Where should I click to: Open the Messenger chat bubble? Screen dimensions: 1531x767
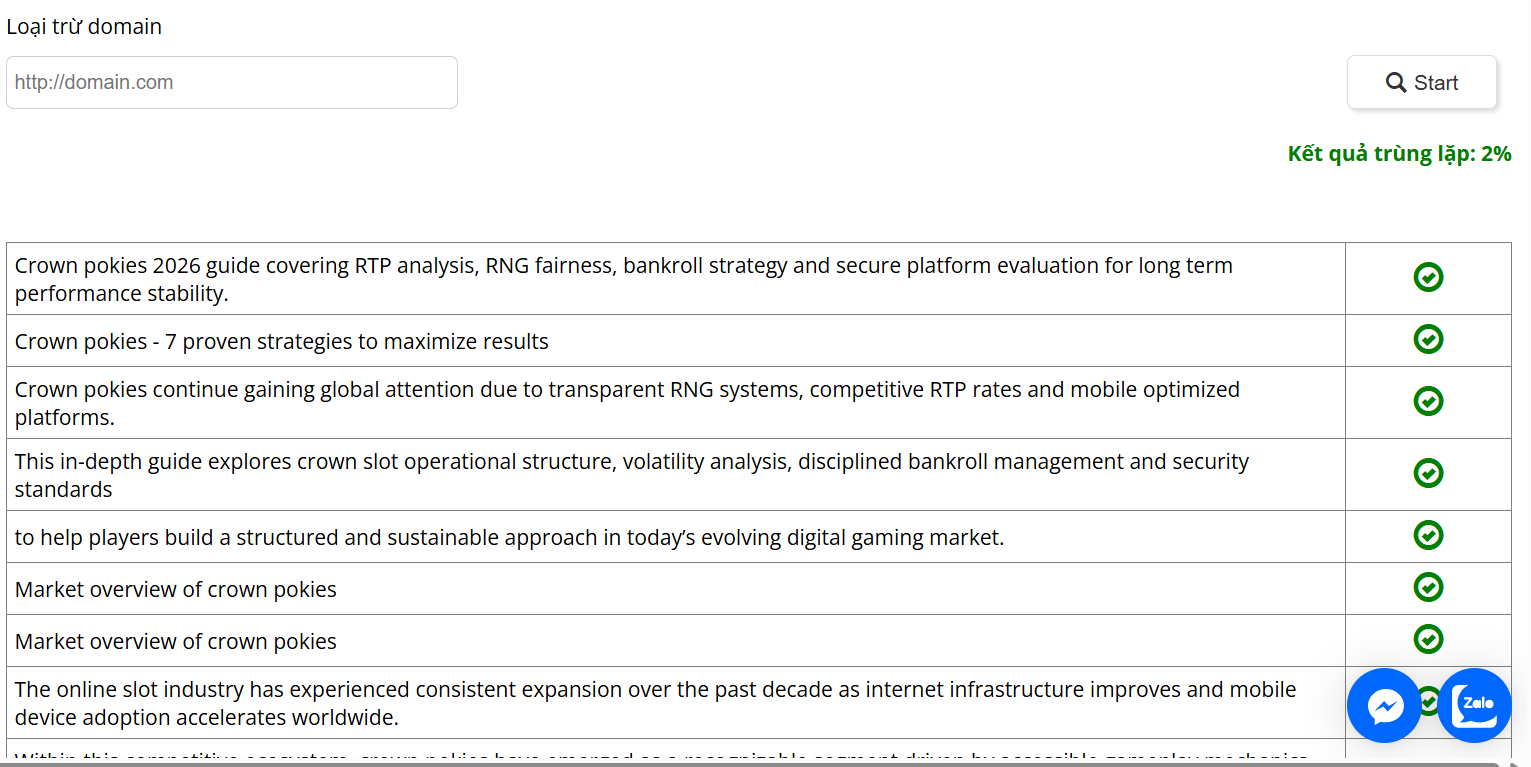[x=1384, y=705]
